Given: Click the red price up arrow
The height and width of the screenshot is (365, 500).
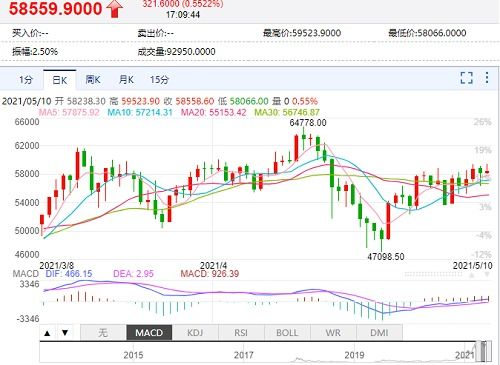Looking at the screenshot, I should coord(114,9).
